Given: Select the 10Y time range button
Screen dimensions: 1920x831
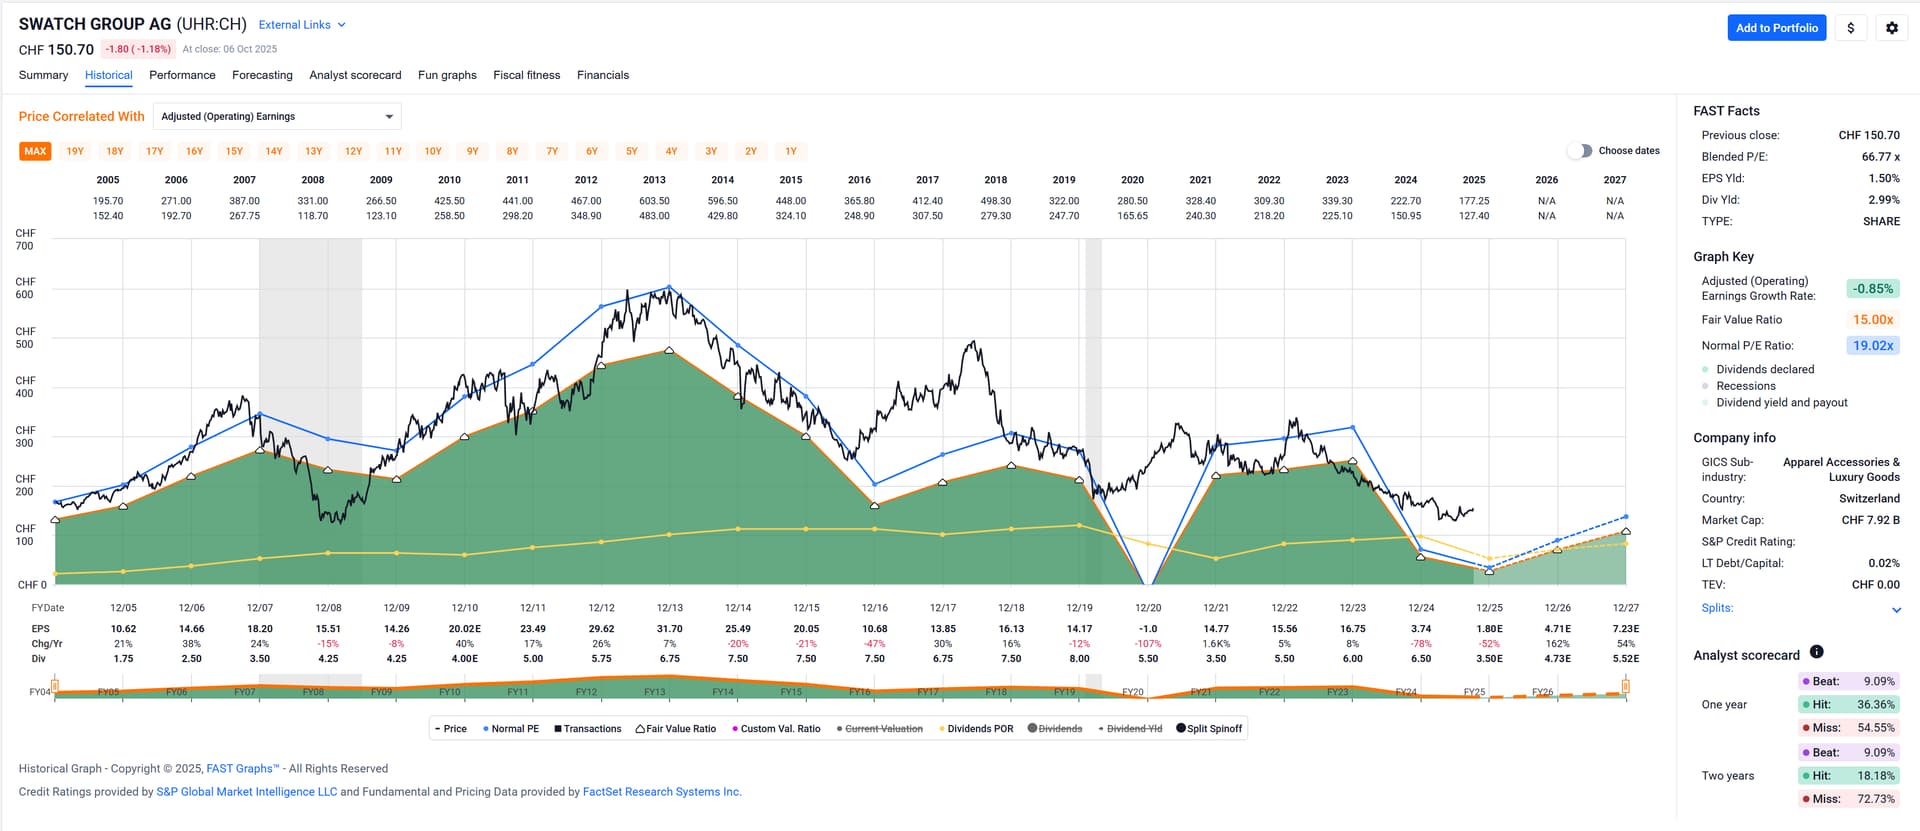Looking at the screenshot, I should click(x=433, y=152).
